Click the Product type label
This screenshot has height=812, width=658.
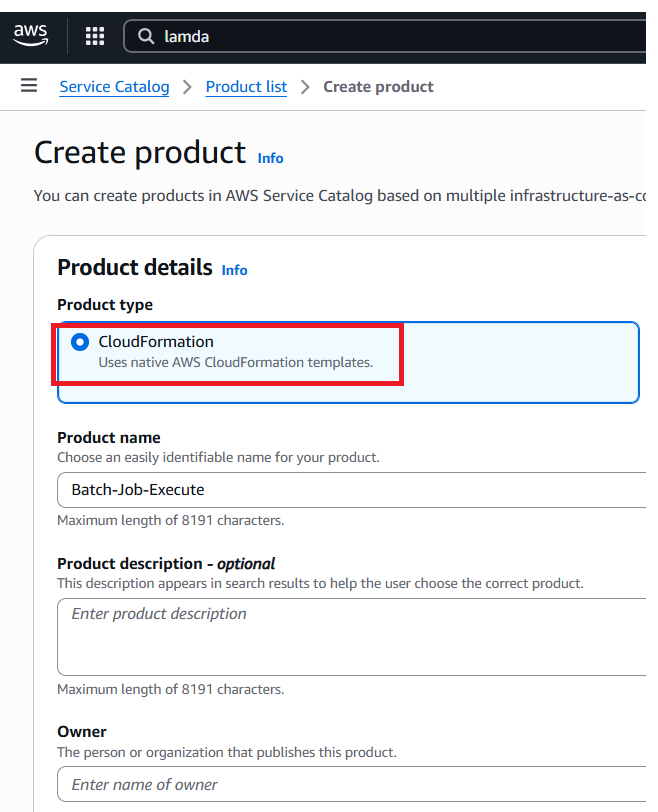(105, 304)
